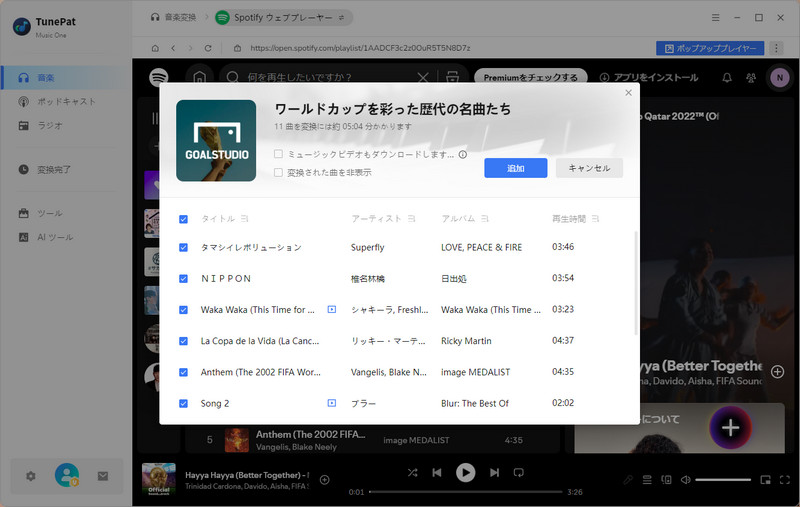
Task: Click アプリをインストール link
Action: tap(649, 78)
